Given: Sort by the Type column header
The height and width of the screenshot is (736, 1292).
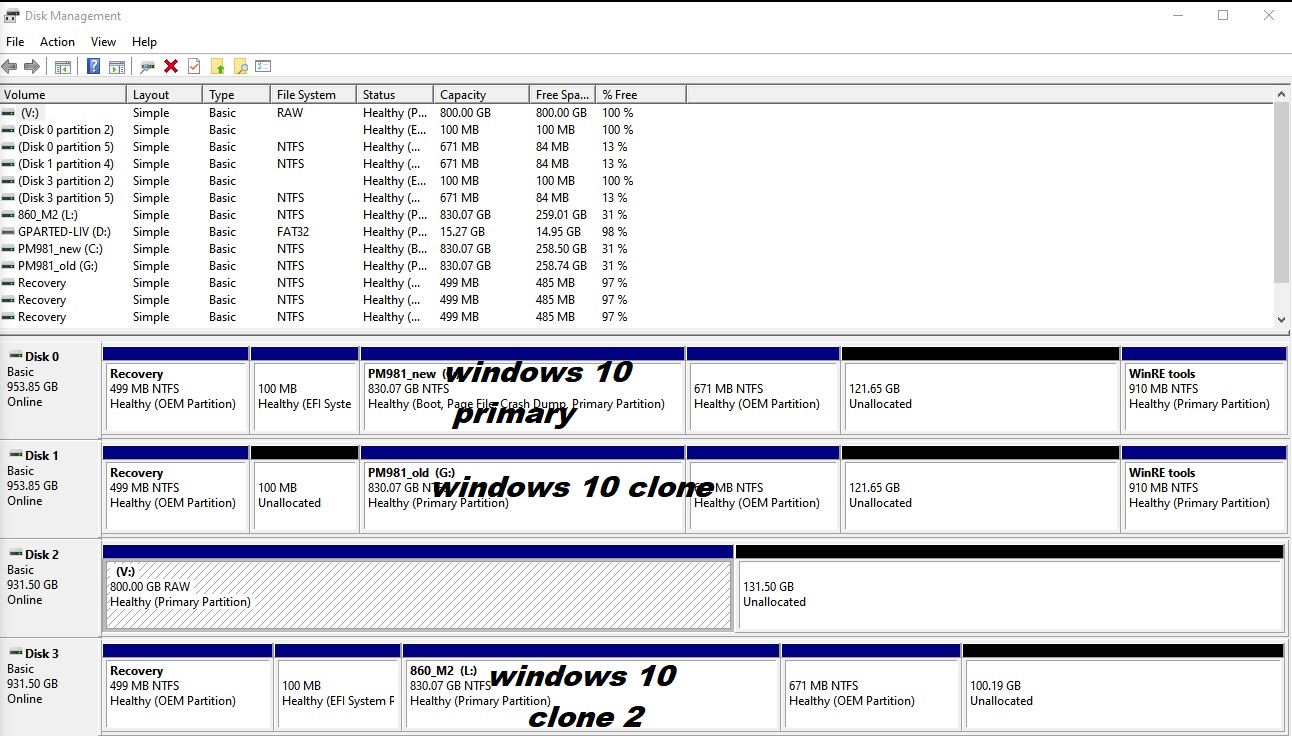Looking at the screenshot, I should pyautogui.click(x=236, y=95).
